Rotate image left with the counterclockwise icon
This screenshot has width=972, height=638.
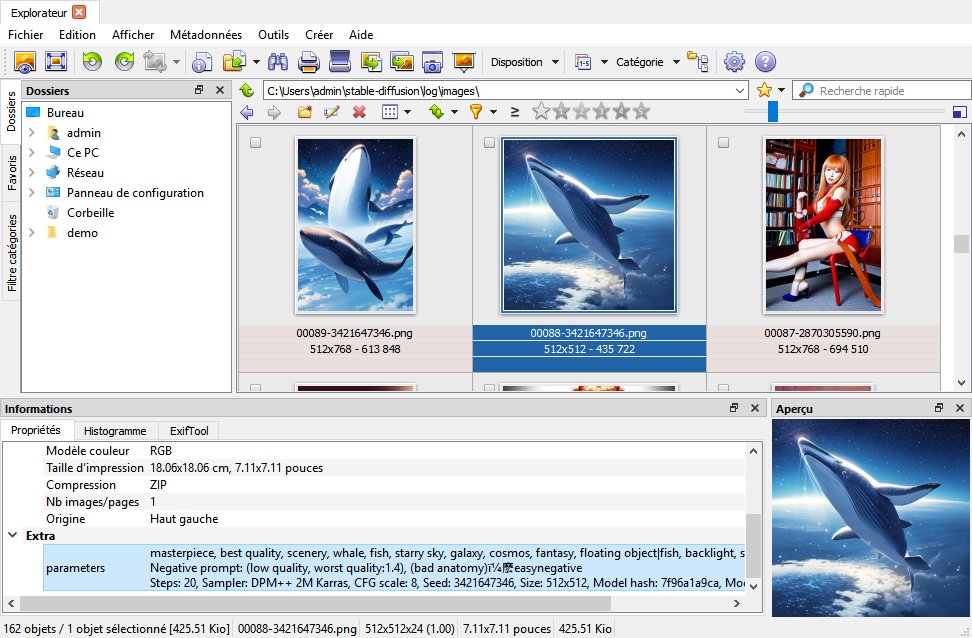tap(92, 62)
